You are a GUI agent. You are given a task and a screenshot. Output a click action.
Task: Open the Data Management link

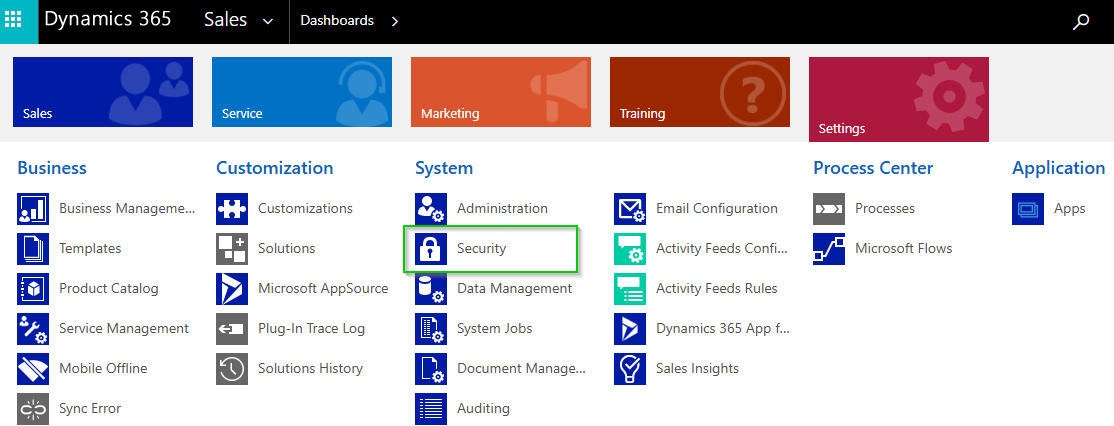(x=514, y=289)
